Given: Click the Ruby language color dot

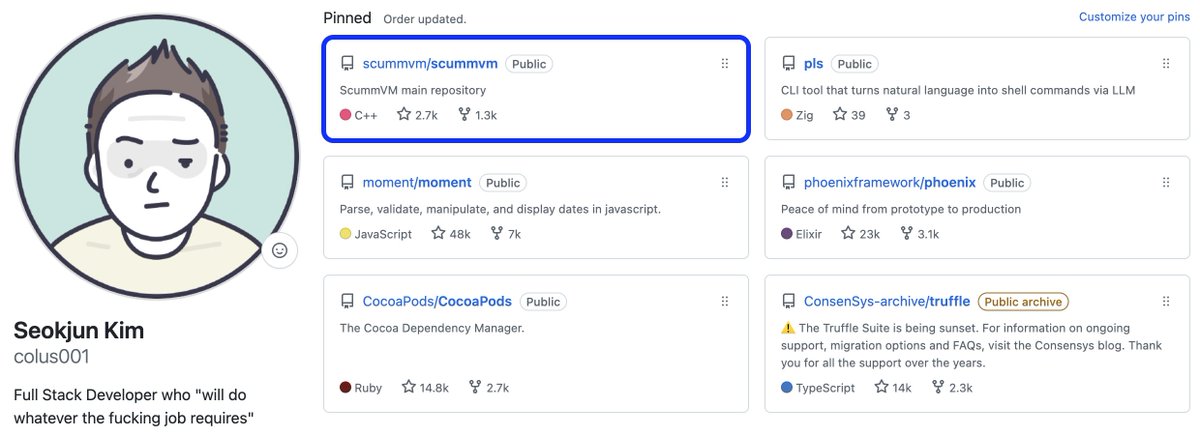Looking at the screenshot, I should click(x=345, y=387).
